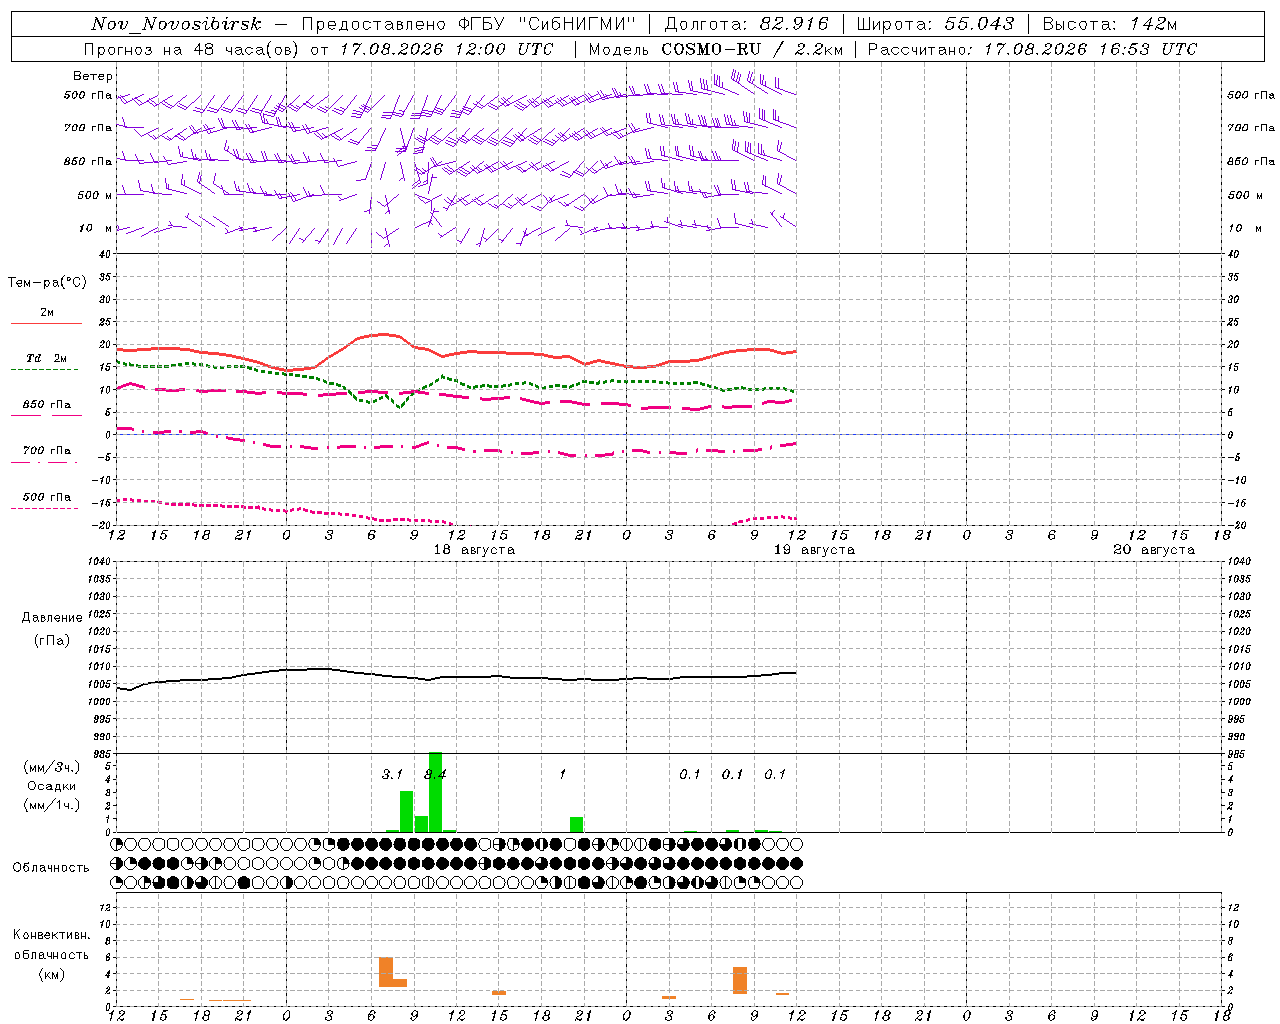The height and width of the screenshot is (1024, 1280).
Task: Click the Давление pressure axis label
Action: [x=52, y=618]
